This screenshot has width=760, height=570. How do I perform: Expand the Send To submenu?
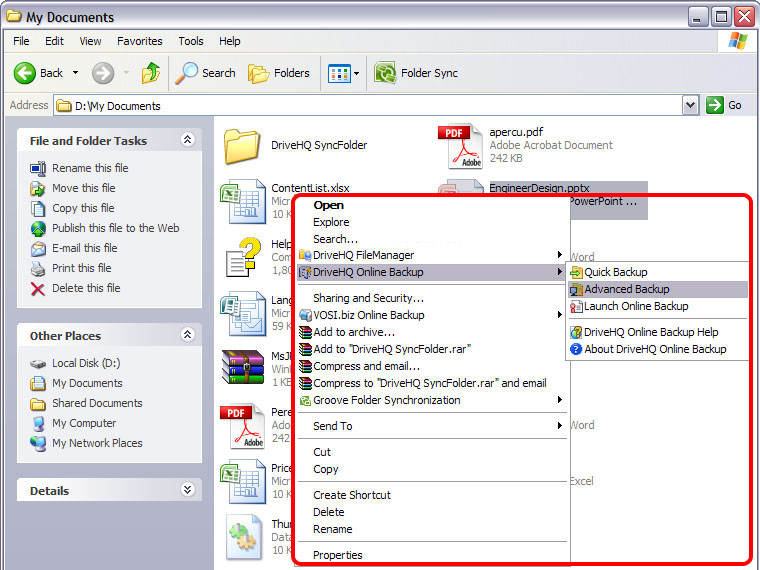[x=431, y=426]
